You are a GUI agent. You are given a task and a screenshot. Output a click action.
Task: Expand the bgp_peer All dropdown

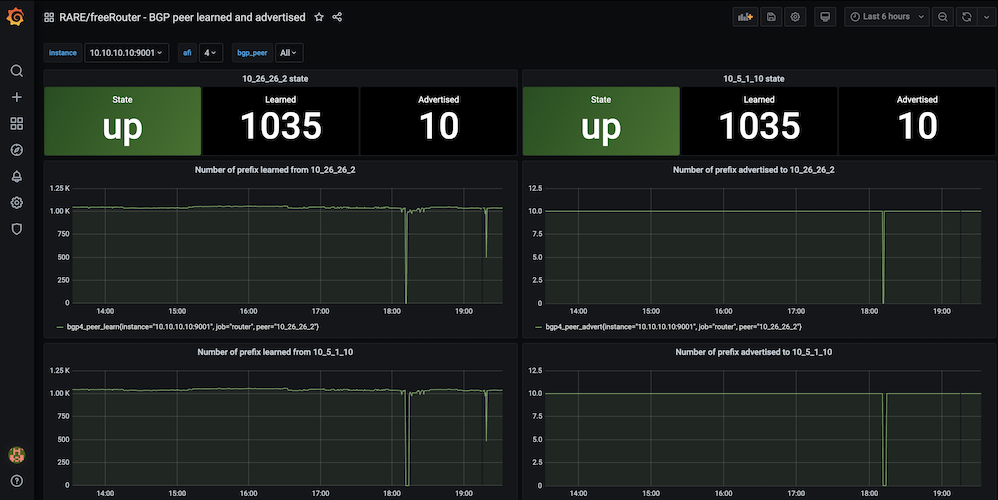289,53
